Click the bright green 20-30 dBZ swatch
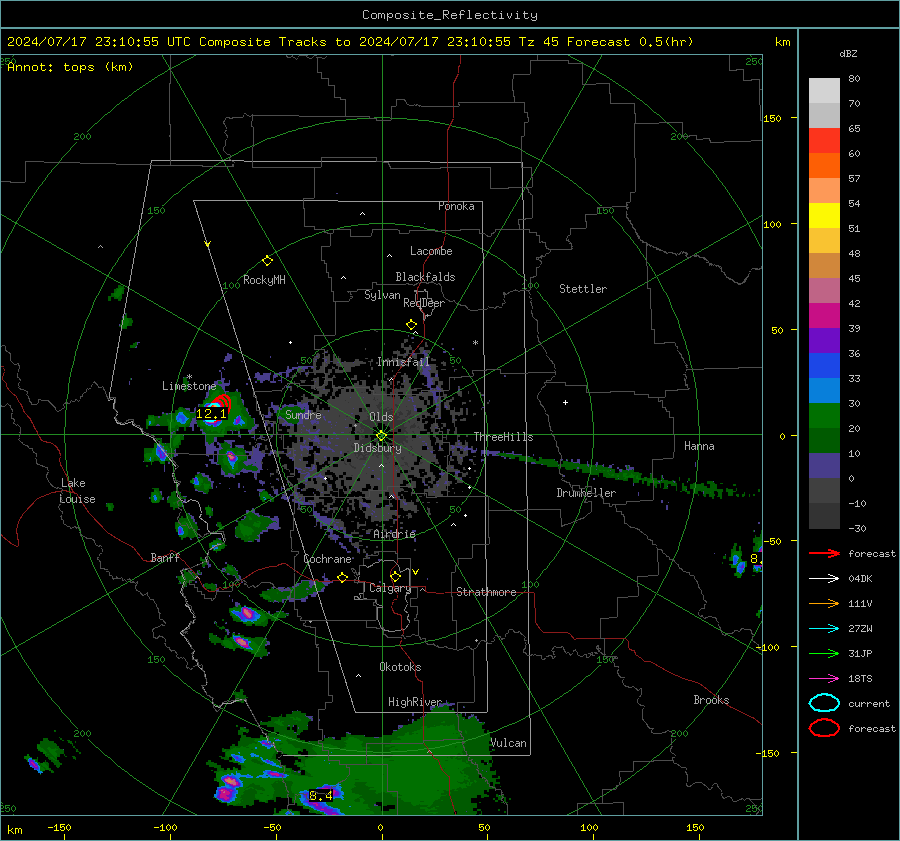This screenshot has height=841, width=900. (x=824, y=416)
